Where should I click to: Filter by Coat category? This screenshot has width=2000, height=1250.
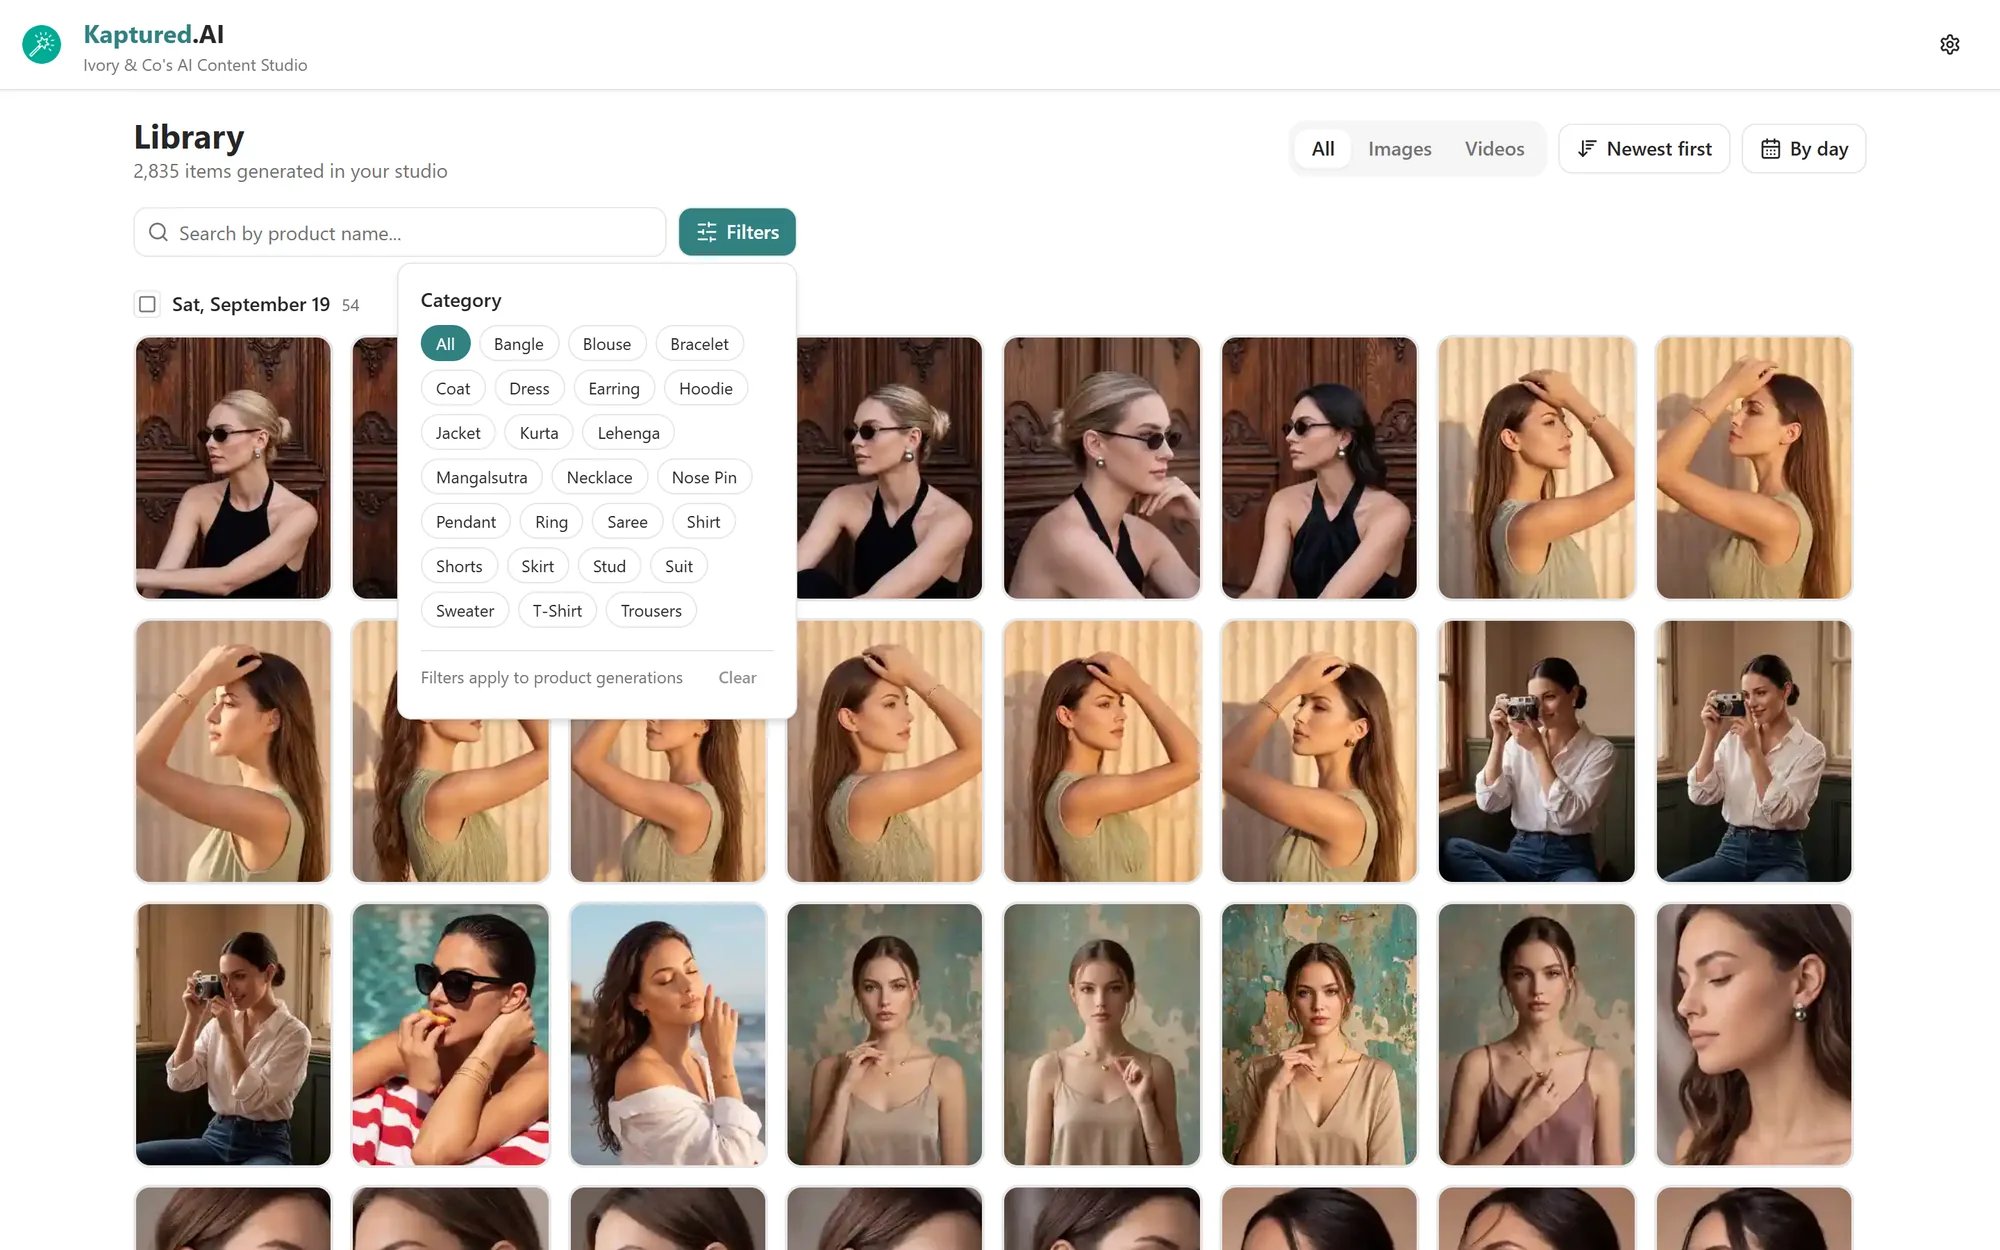453,388
